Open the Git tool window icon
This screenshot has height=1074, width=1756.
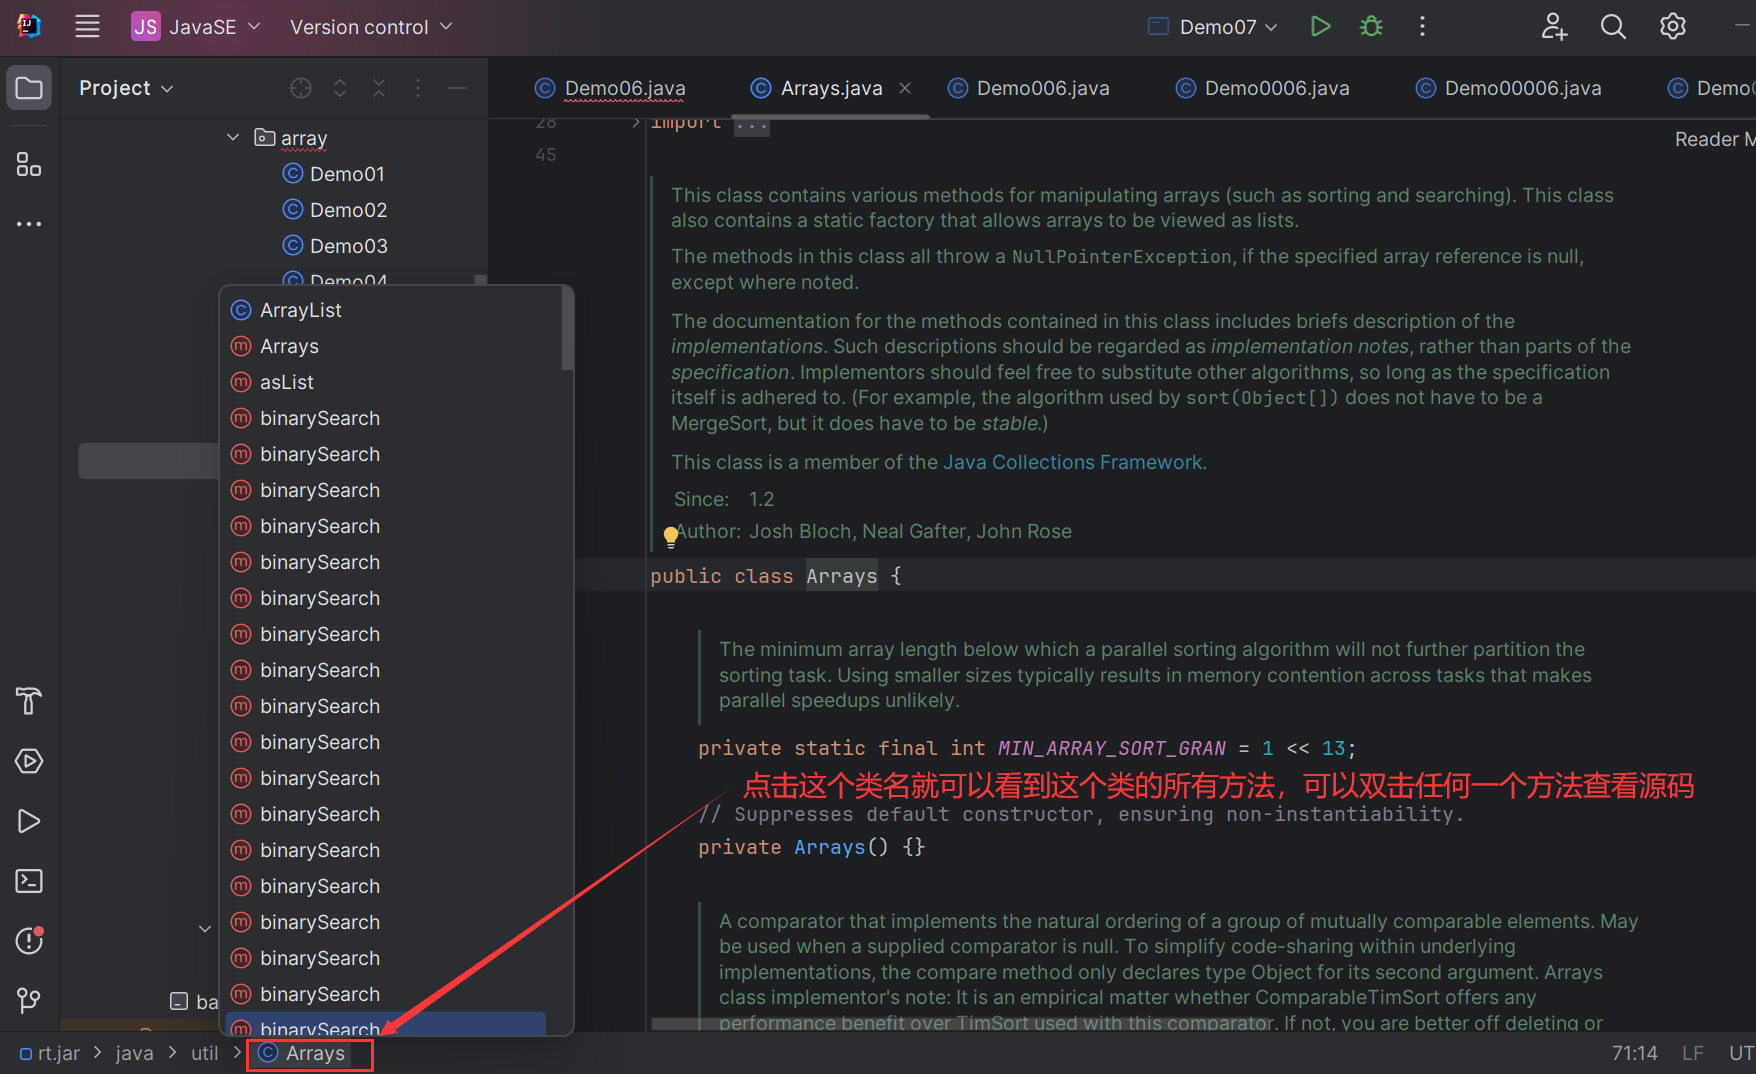click(29, 1001)
